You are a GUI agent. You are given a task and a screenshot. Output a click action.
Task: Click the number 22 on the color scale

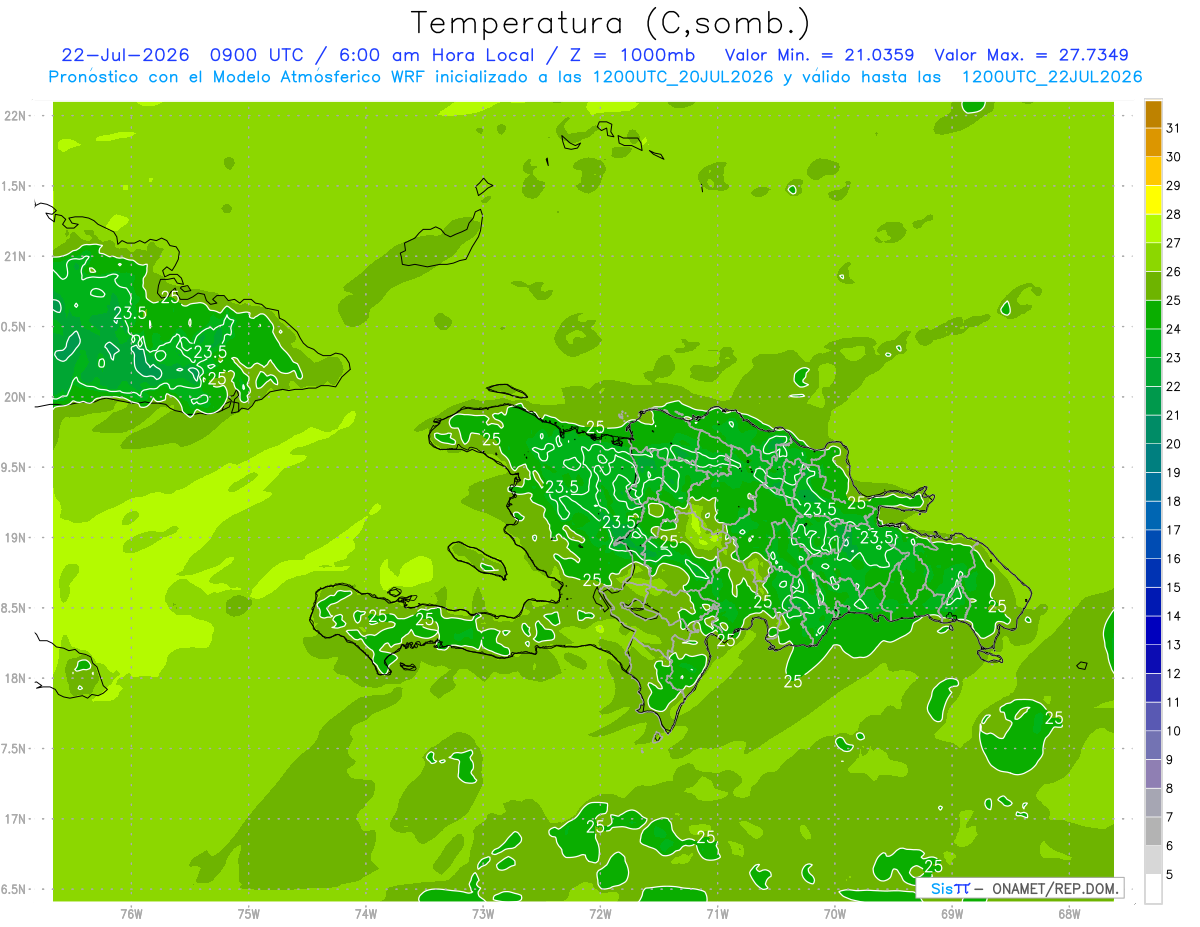click(1174, 387)
